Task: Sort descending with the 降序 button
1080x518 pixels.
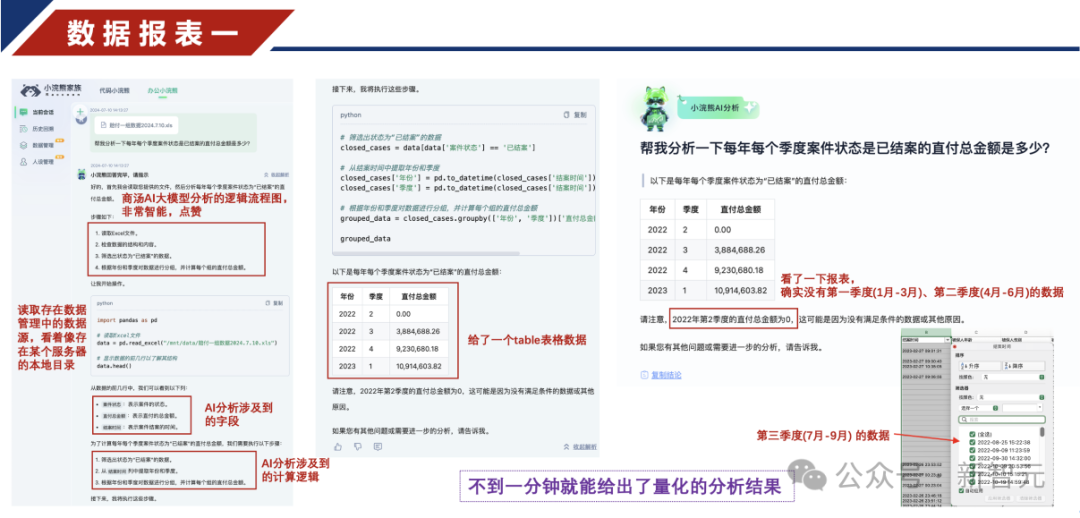Action: coord(1024,366)
